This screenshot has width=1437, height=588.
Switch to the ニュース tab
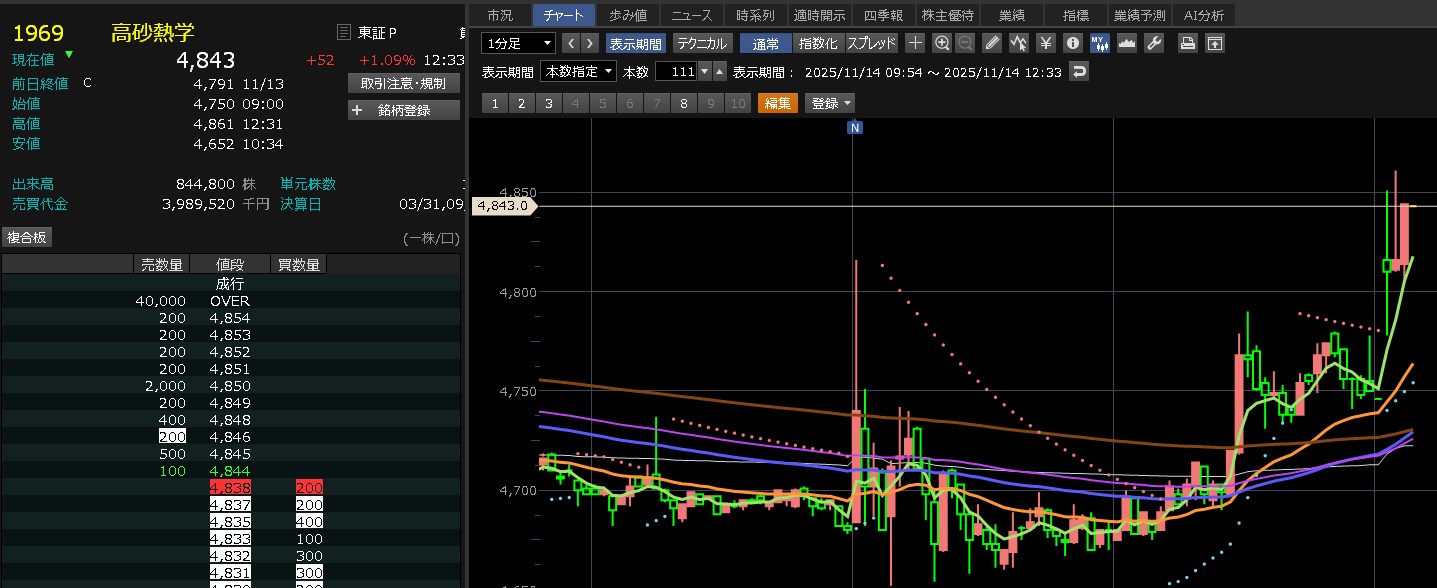tap(692, 15)
